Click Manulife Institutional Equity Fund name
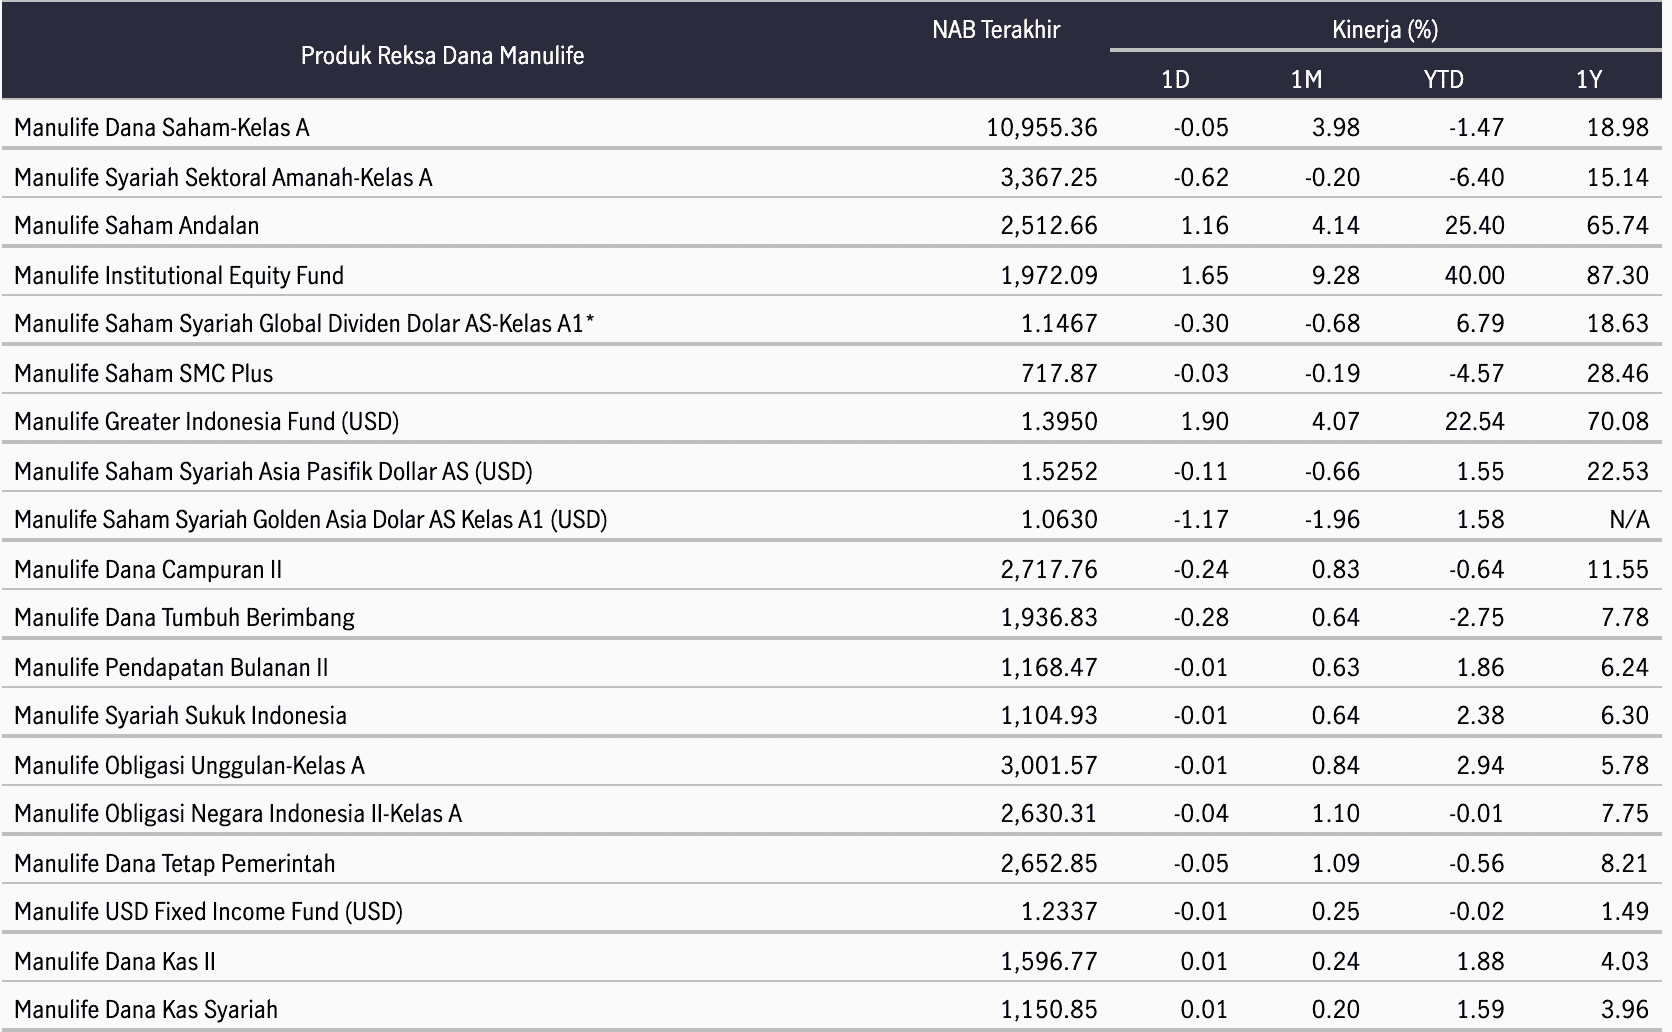Image resolution: width=1672 pixels, height=1032 pixels. coord(179,275)
